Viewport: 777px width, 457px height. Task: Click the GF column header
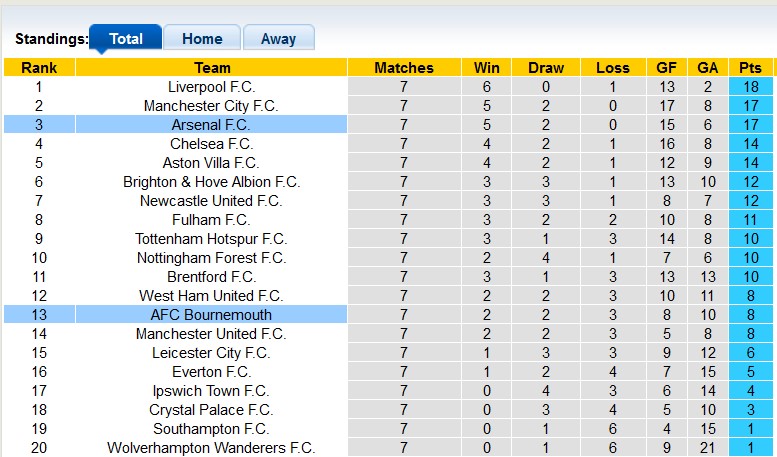click(667, 68)
